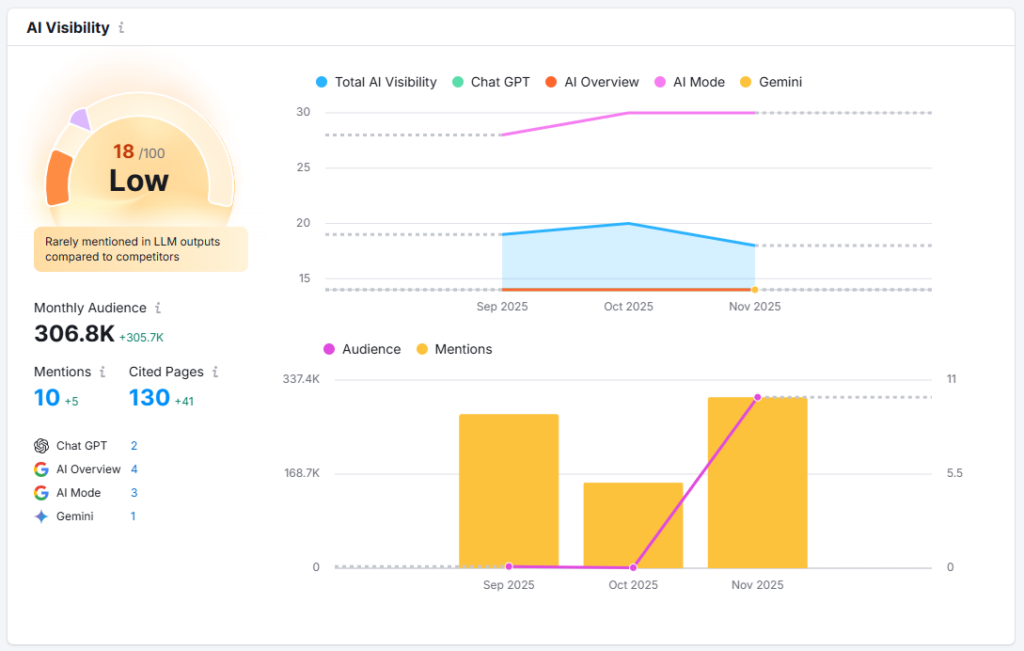
Task: Click the info icon beside AI Visibility title
Action: pyautogui.click(x=121, y=28)
